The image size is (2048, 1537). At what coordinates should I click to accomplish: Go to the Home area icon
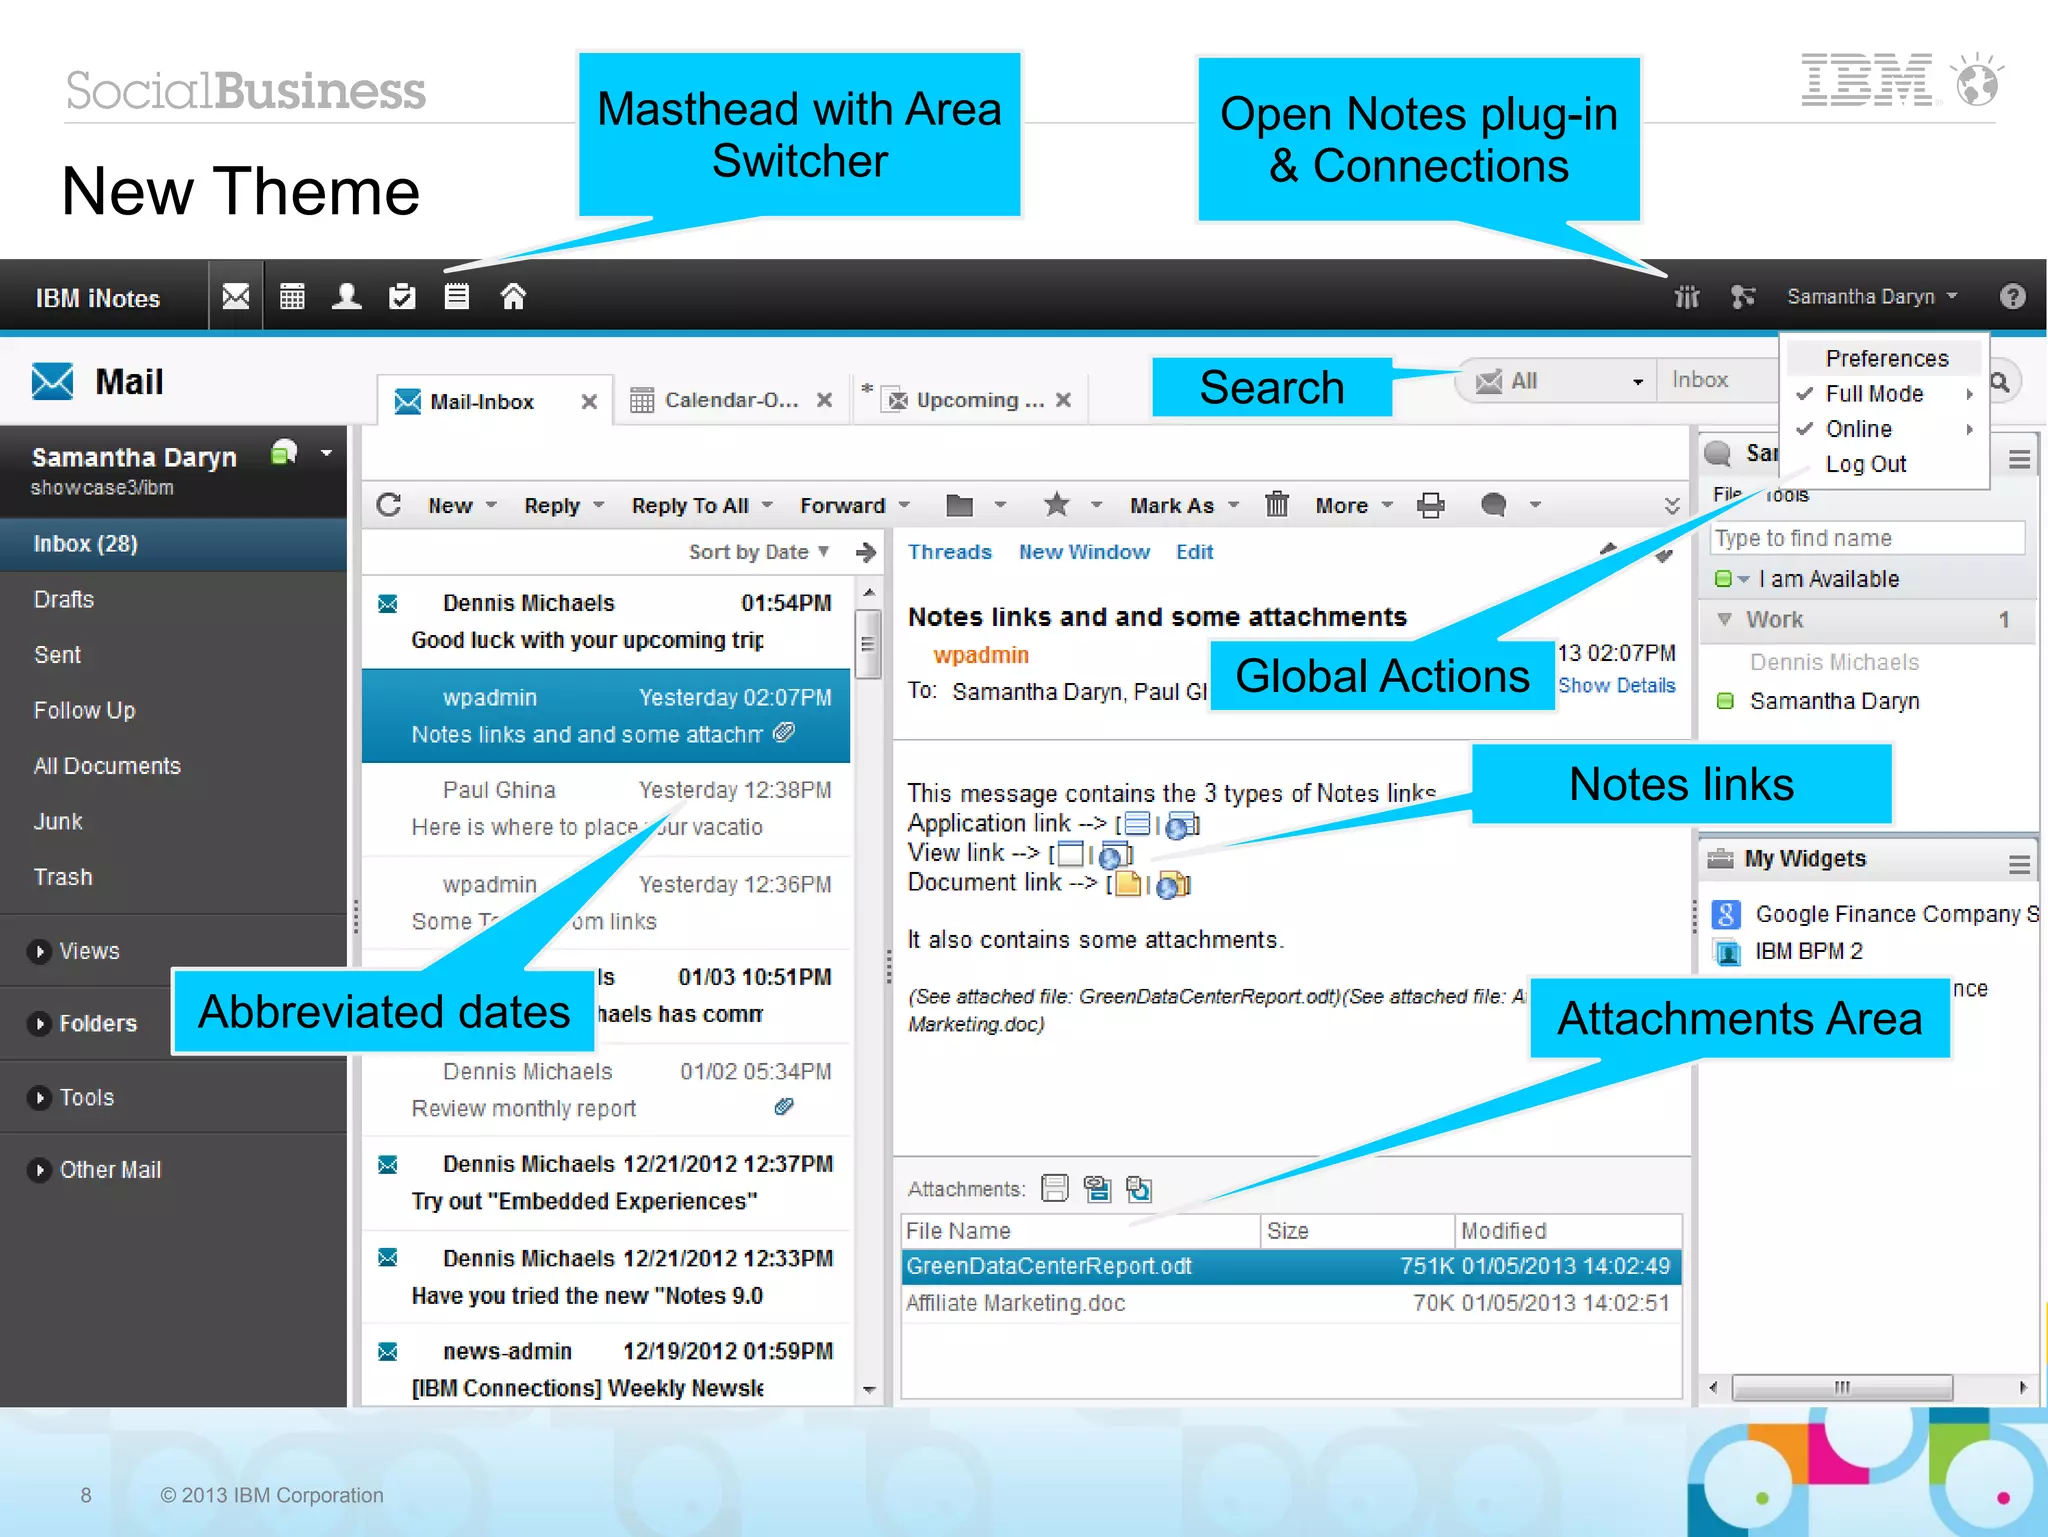point(513,297)
